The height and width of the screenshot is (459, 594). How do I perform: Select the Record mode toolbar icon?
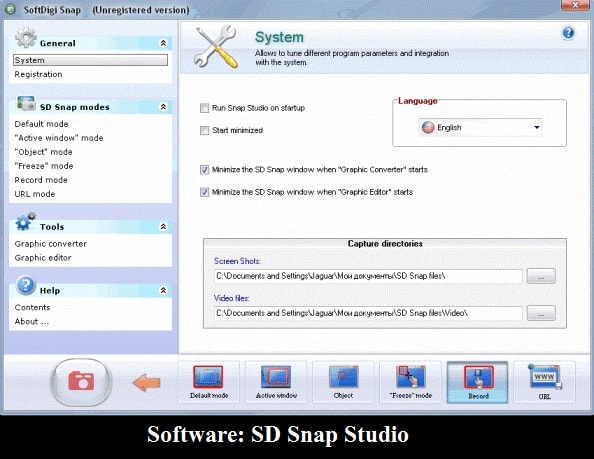pyautogui.click(x=478, y=382)
